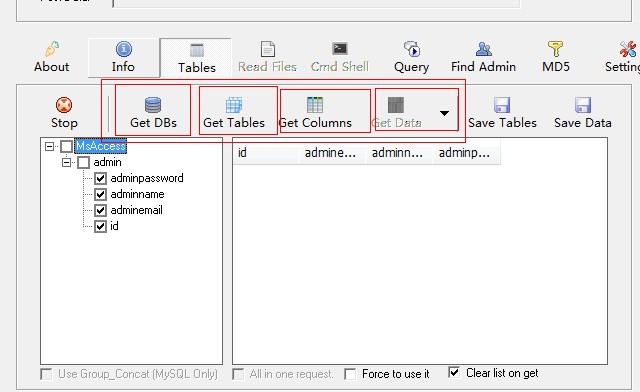Select the Tables tab

click(x=196, y=58)
